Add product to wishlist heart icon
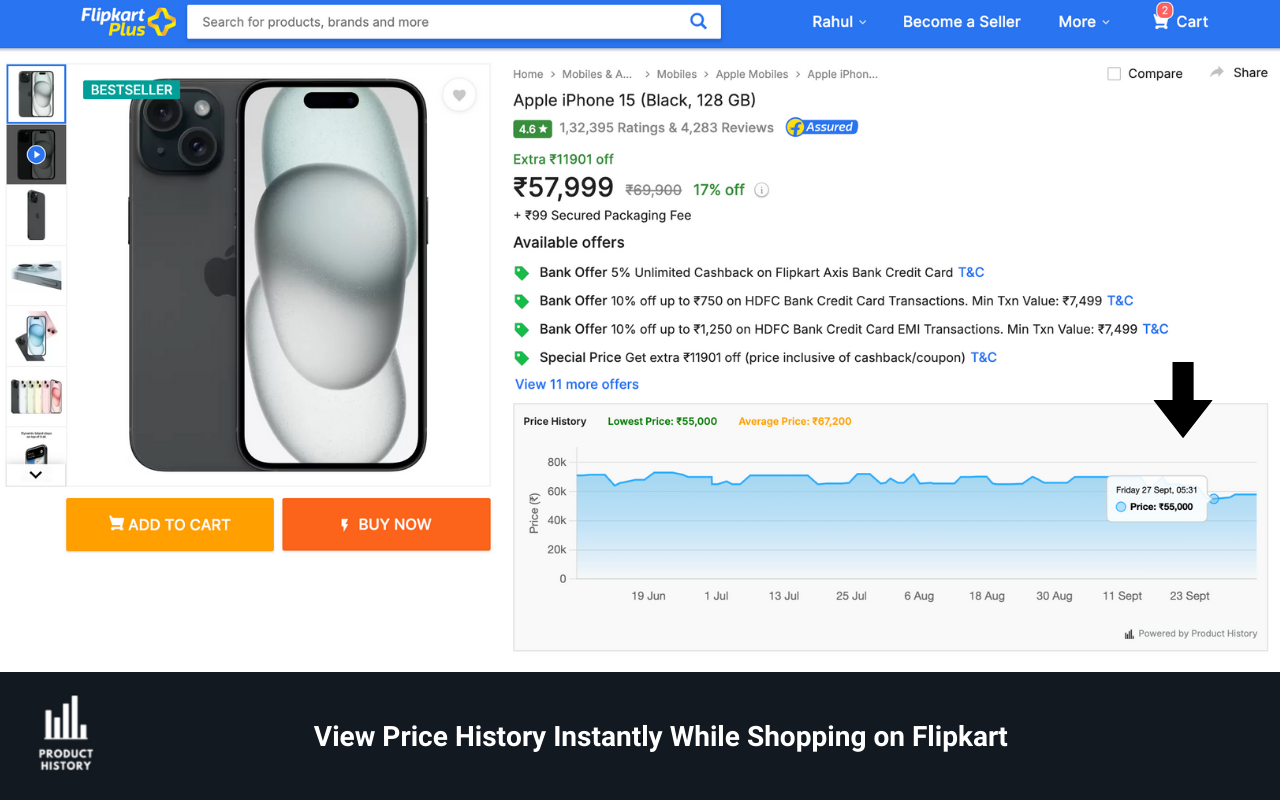 click(459, 95)
